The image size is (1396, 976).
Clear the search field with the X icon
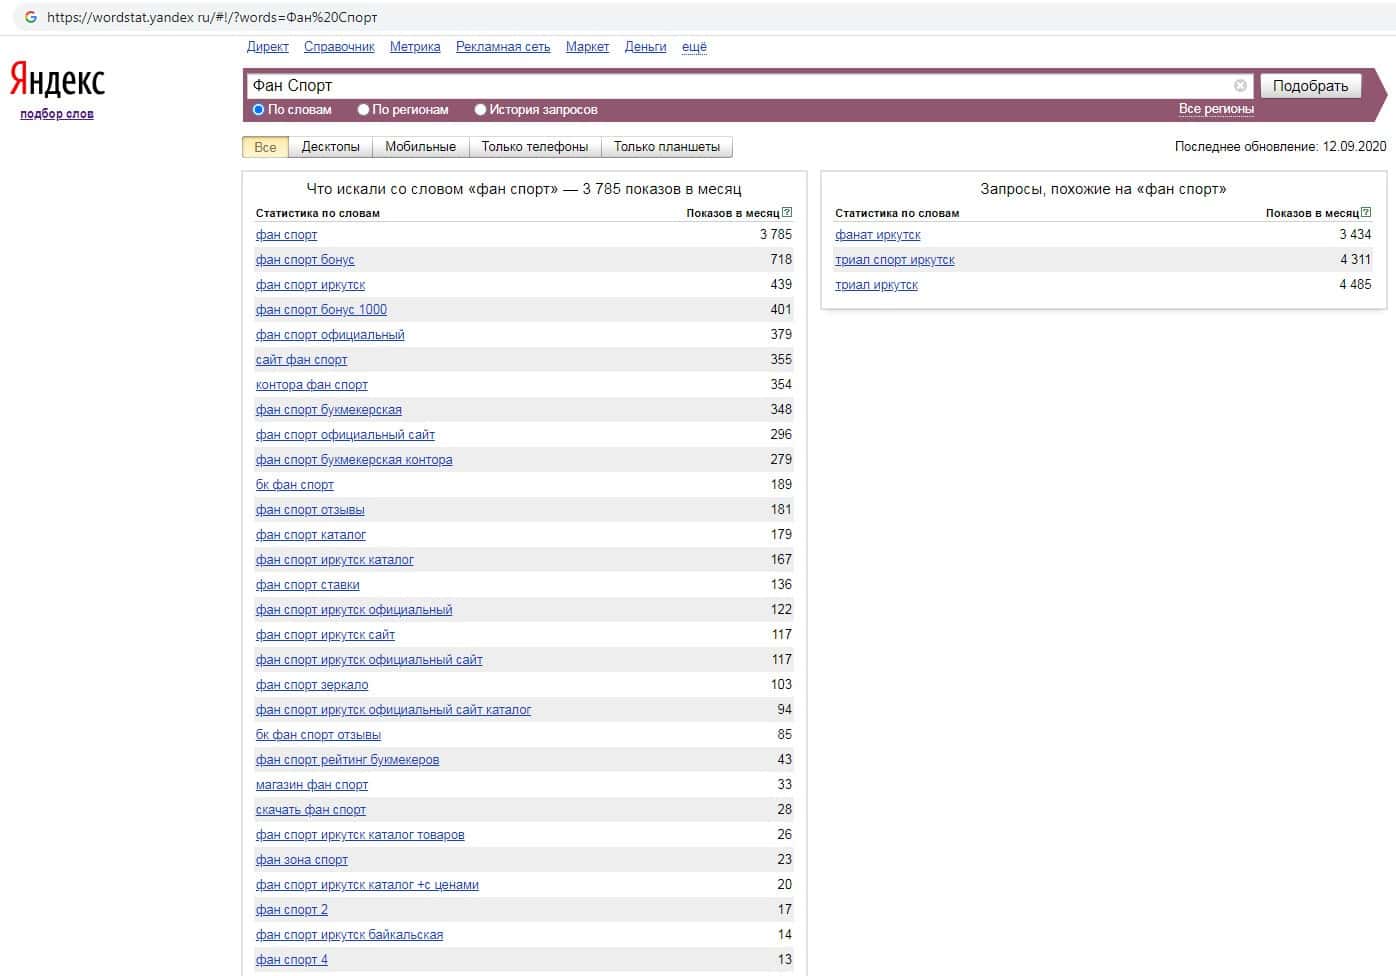1240,86
